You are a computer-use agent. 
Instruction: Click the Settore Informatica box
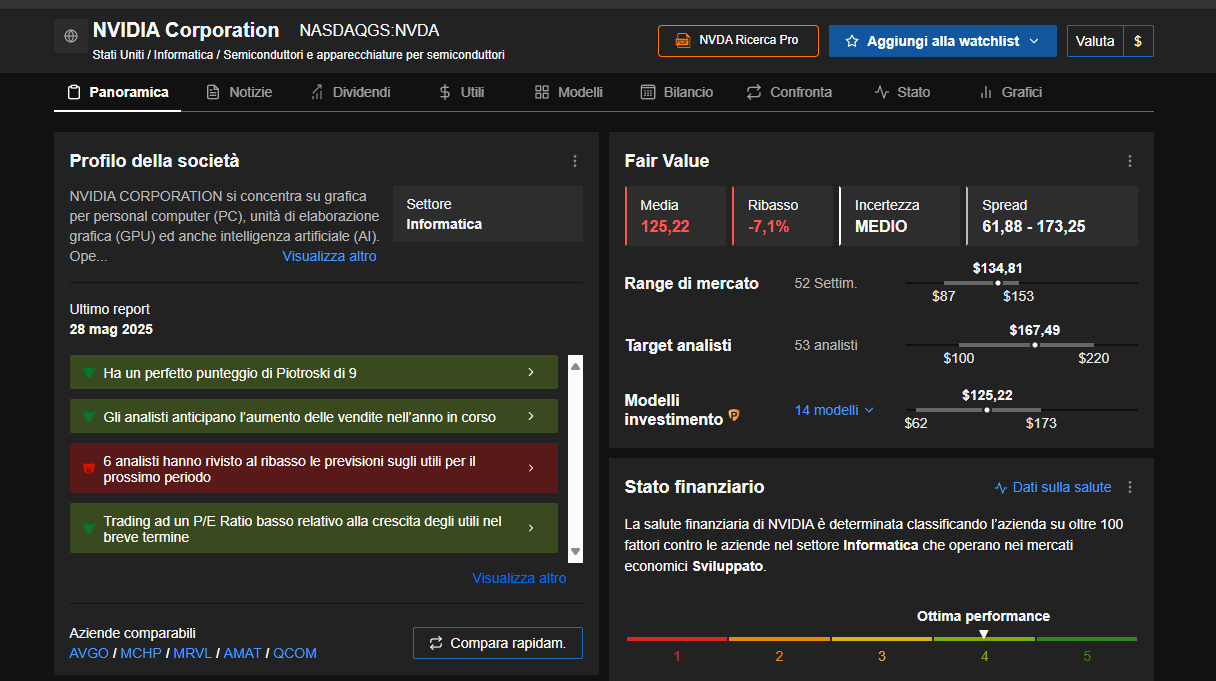(488, 214)
